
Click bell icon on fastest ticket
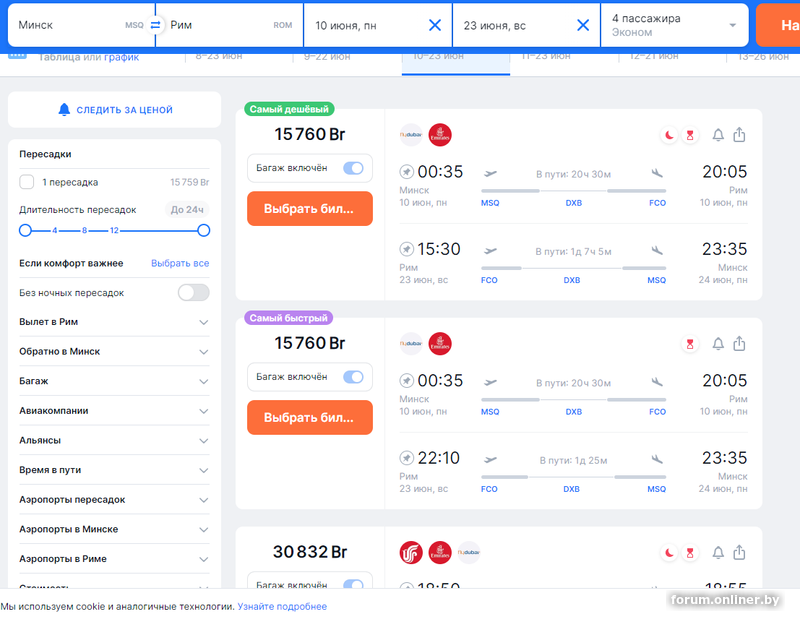pos(717,344)
